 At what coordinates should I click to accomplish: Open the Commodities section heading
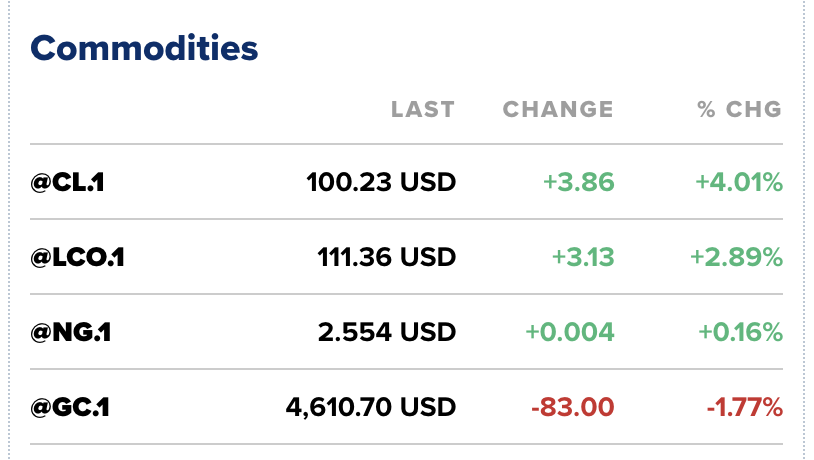pyautogui.click(x=144, y=47)
